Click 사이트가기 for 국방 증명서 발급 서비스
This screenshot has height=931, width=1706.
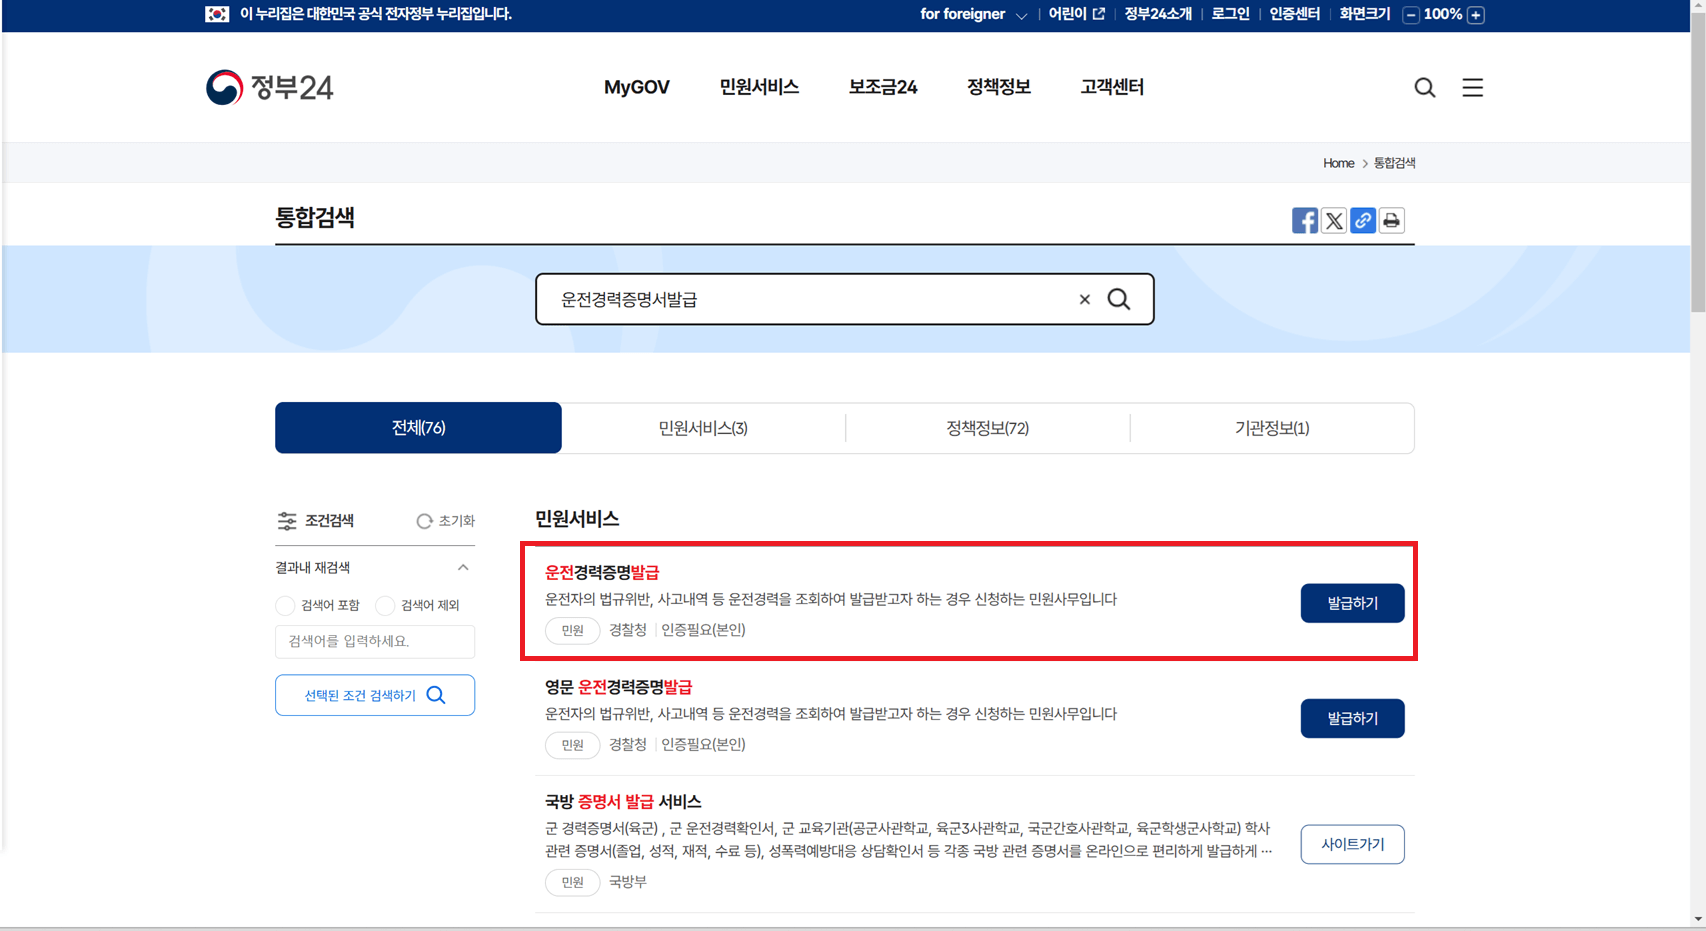pyautogui.click(x=1352, y=844)
